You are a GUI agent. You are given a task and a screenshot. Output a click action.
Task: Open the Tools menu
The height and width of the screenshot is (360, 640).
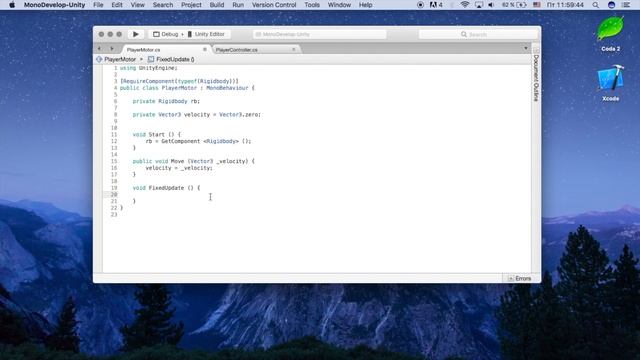click(x=312, y=5)
